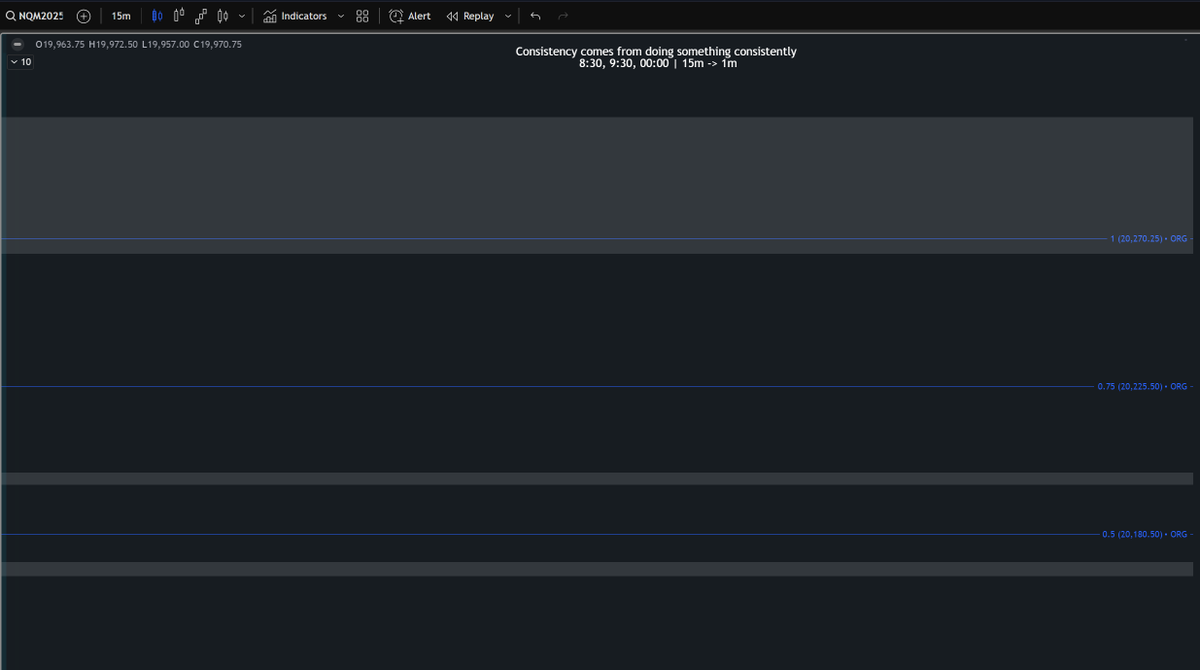Collapse the symbol legend minus button
Screen dimensions: 1200x670
coord(17,45)
